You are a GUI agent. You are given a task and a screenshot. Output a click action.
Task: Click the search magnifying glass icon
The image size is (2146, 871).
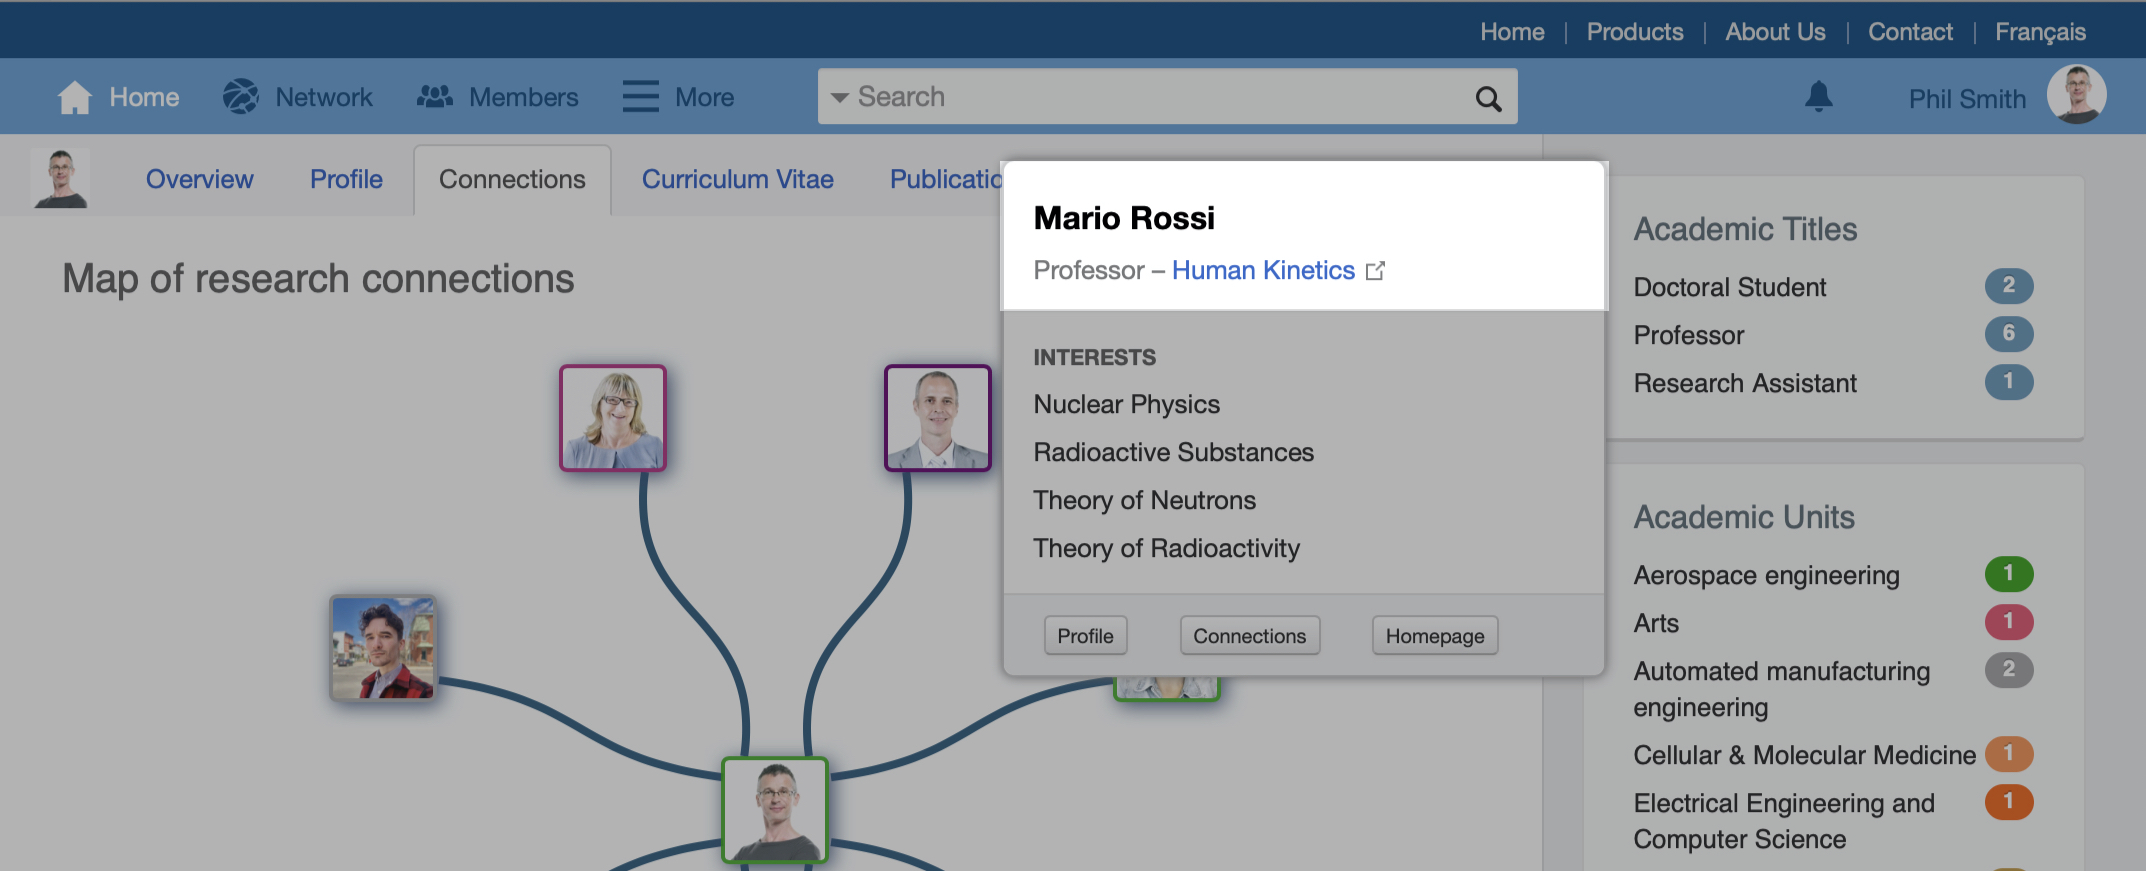click(1488, 98)
